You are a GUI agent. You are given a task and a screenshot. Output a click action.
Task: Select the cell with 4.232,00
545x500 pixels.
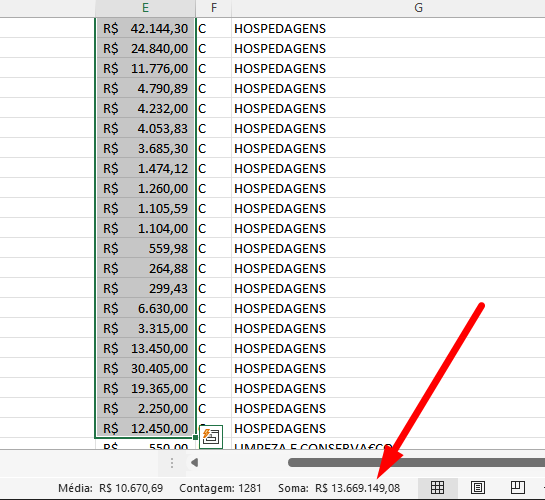[146, 108]
